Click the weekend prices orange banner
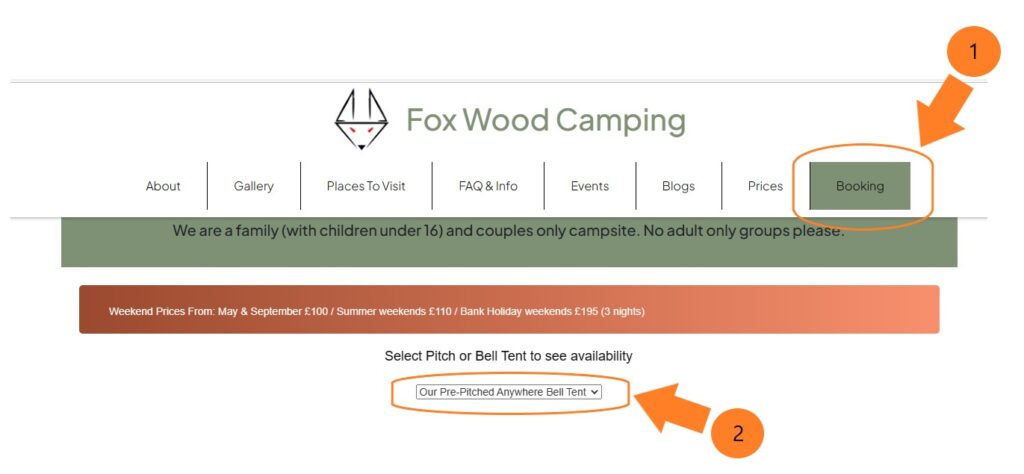Viewport: 1024px width, 474px height. point(509,309)
